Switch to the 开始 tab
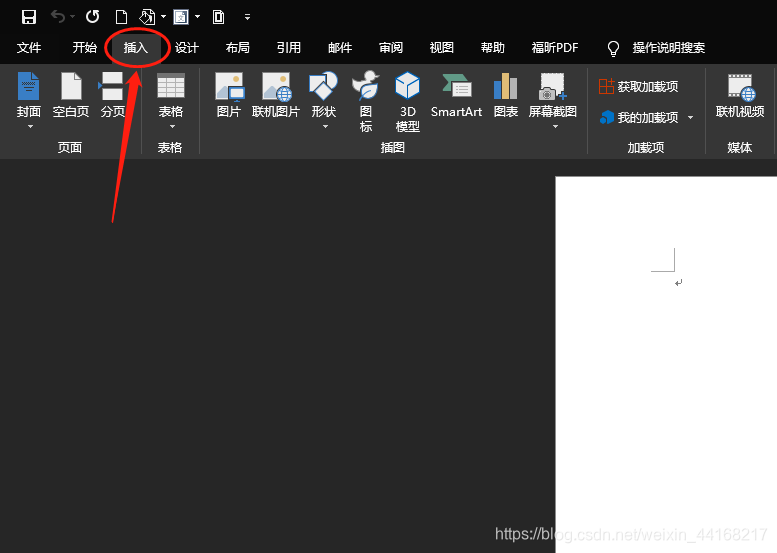The width and height of the screenshot is (777, 553). [84, 48]
